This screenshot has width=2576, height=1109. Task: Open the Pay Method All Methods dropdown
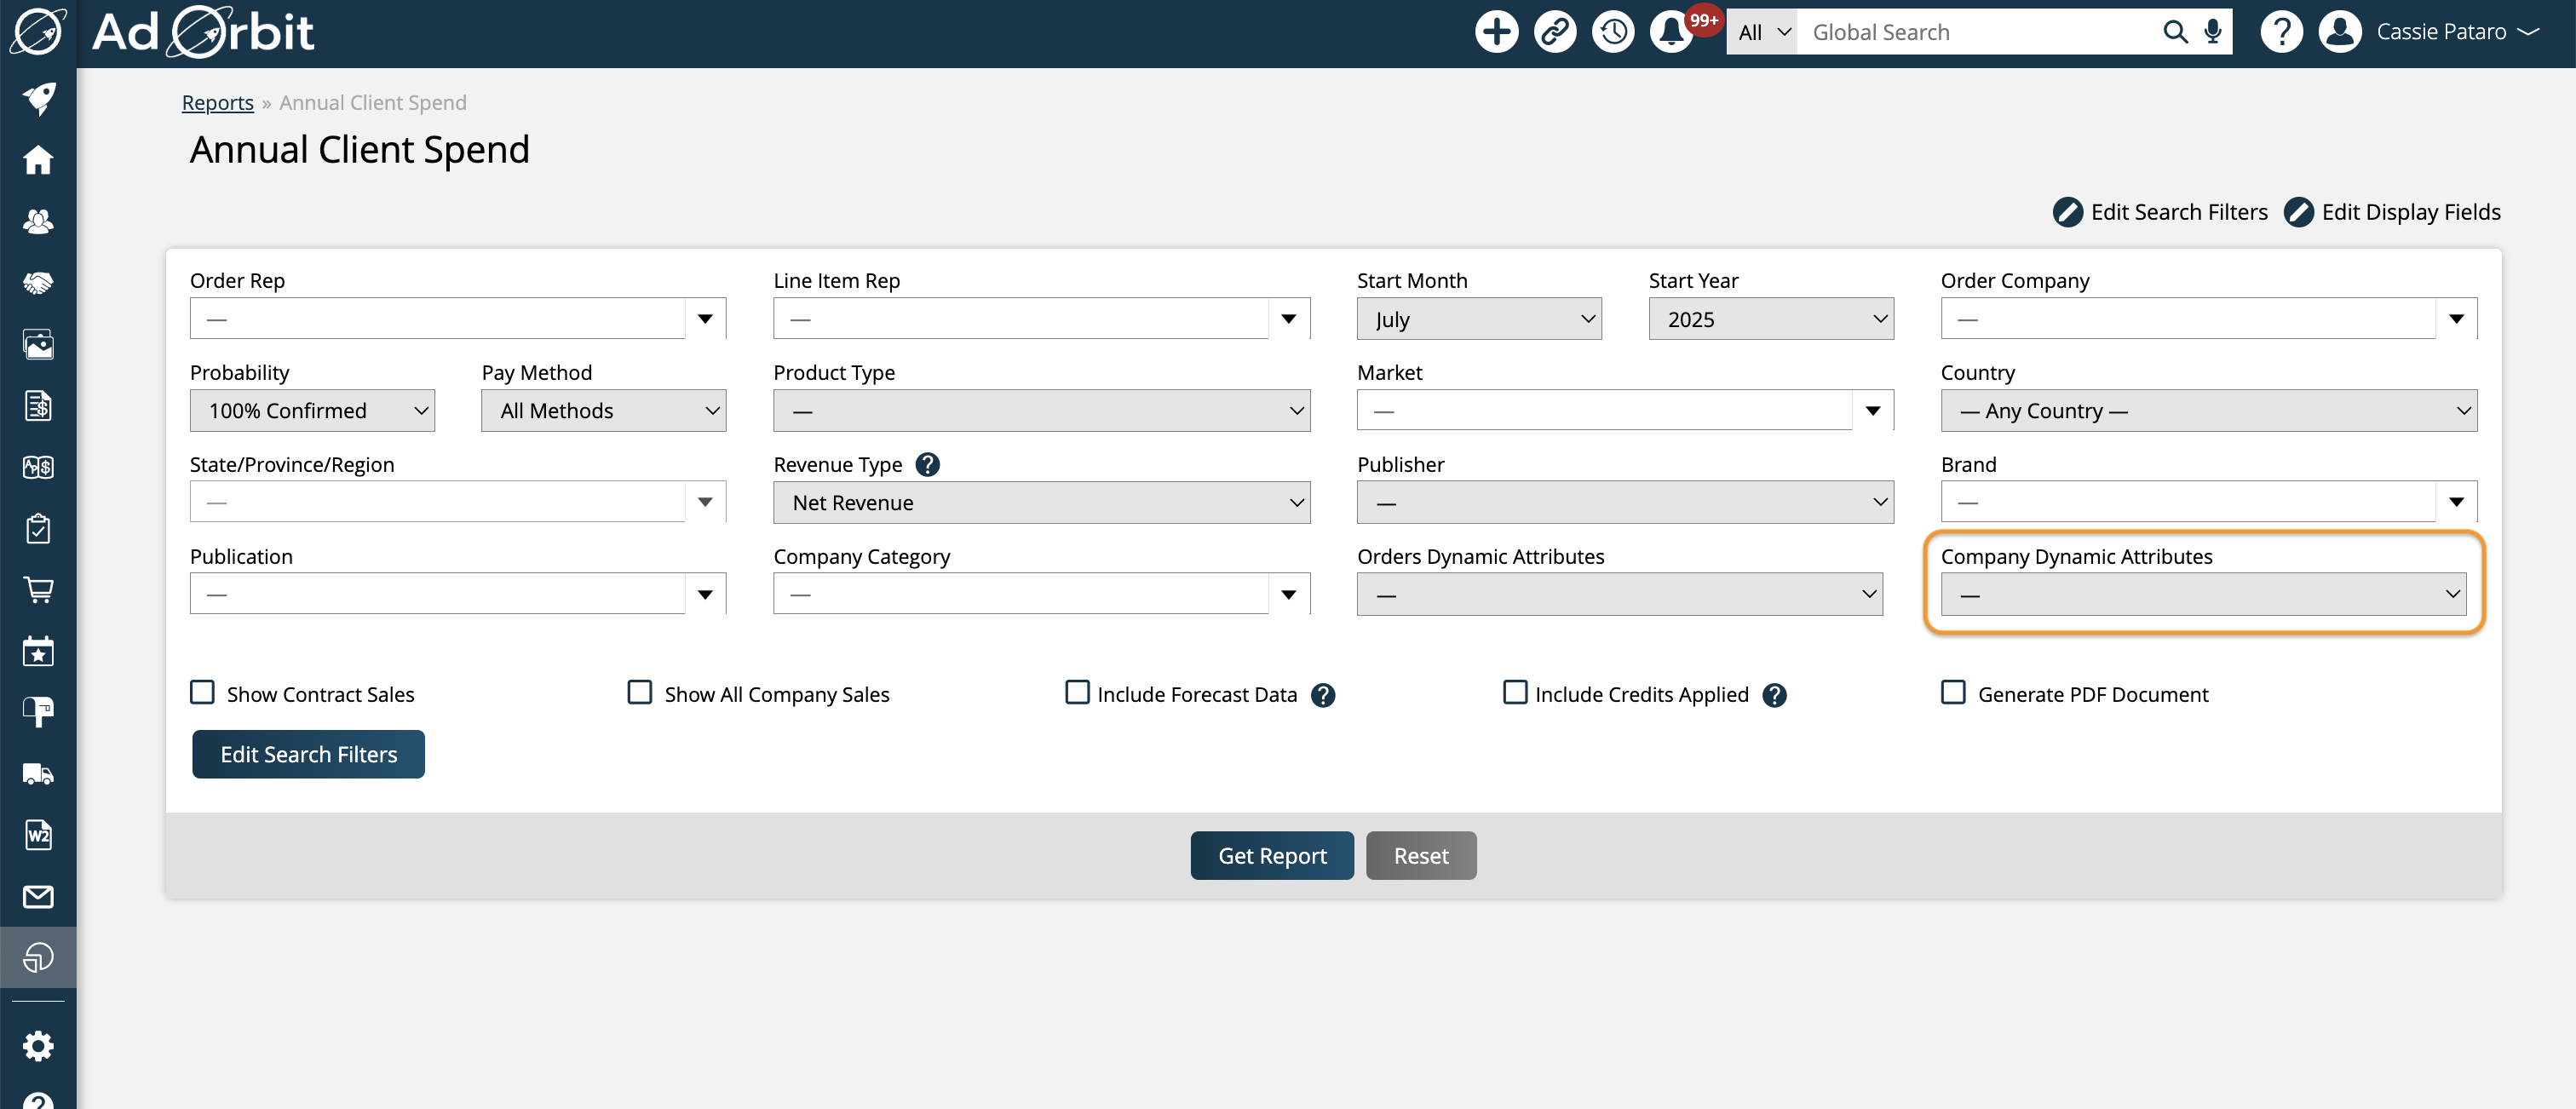pyautogui.click(x=604, y=411)
